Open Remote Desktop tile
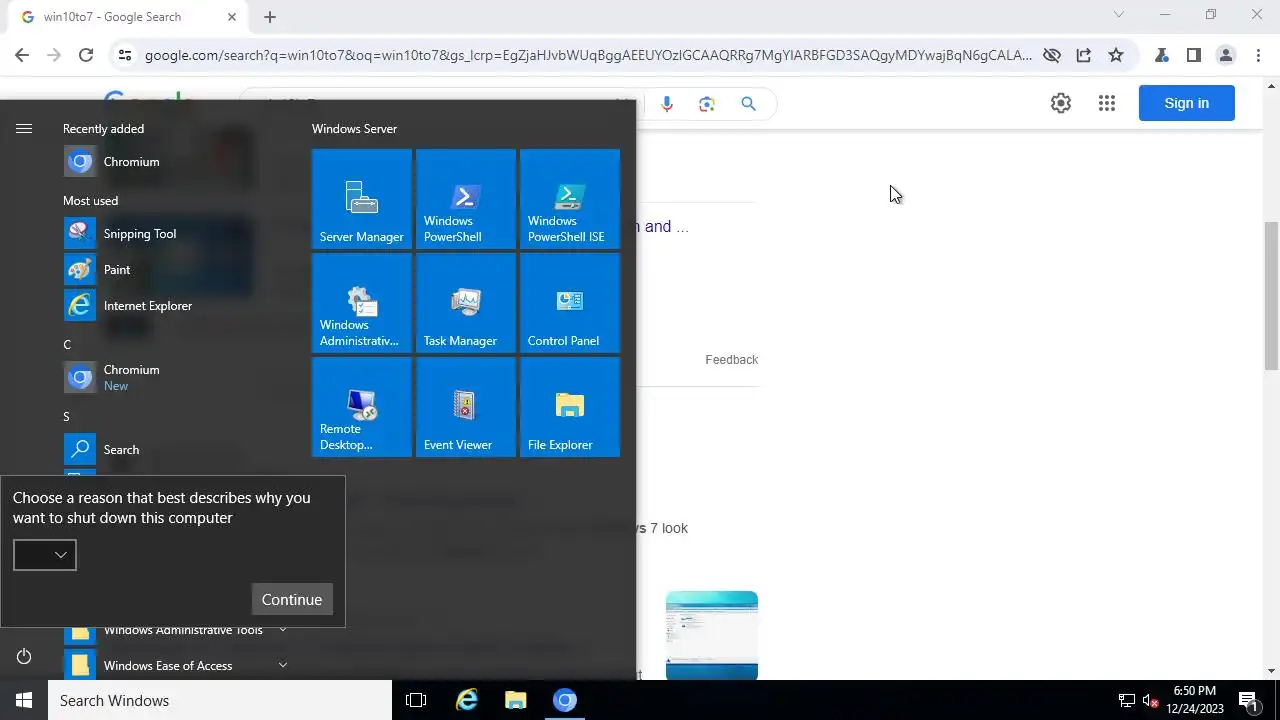This screenshot has width=1280, height=720. pyautogui.click(x=361, y=407)
